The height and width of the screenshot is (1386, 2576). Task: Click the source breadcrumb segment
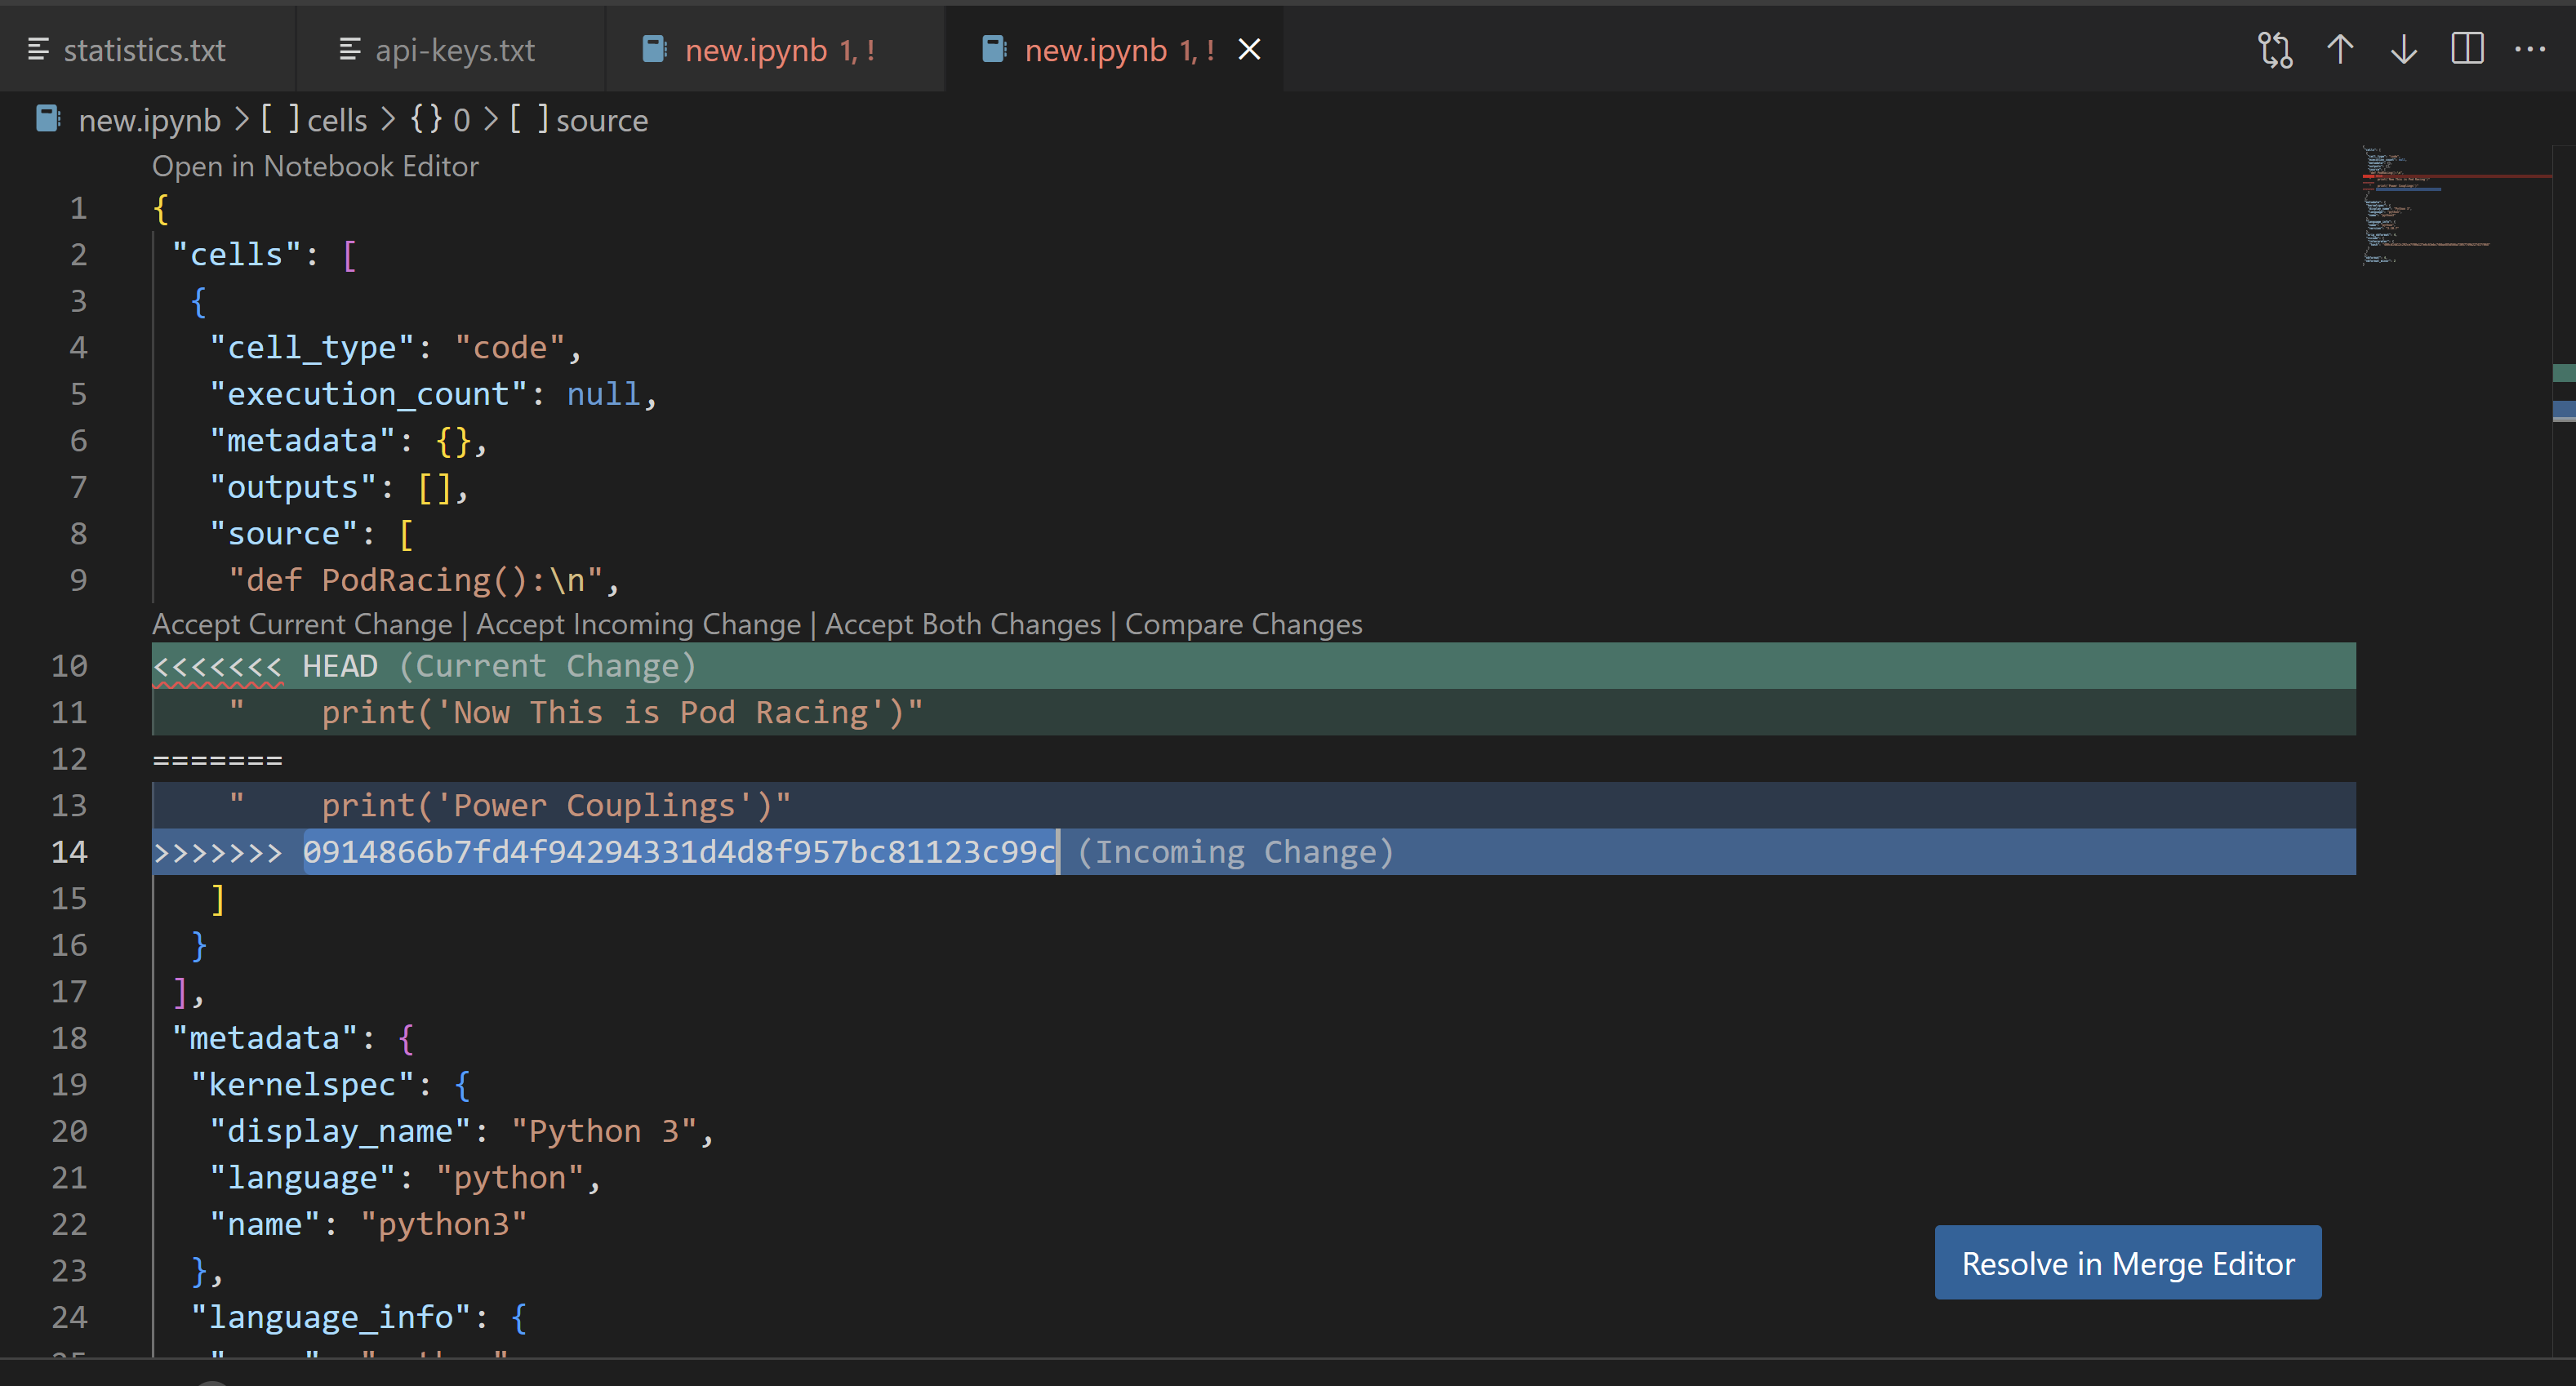[580, 120]
